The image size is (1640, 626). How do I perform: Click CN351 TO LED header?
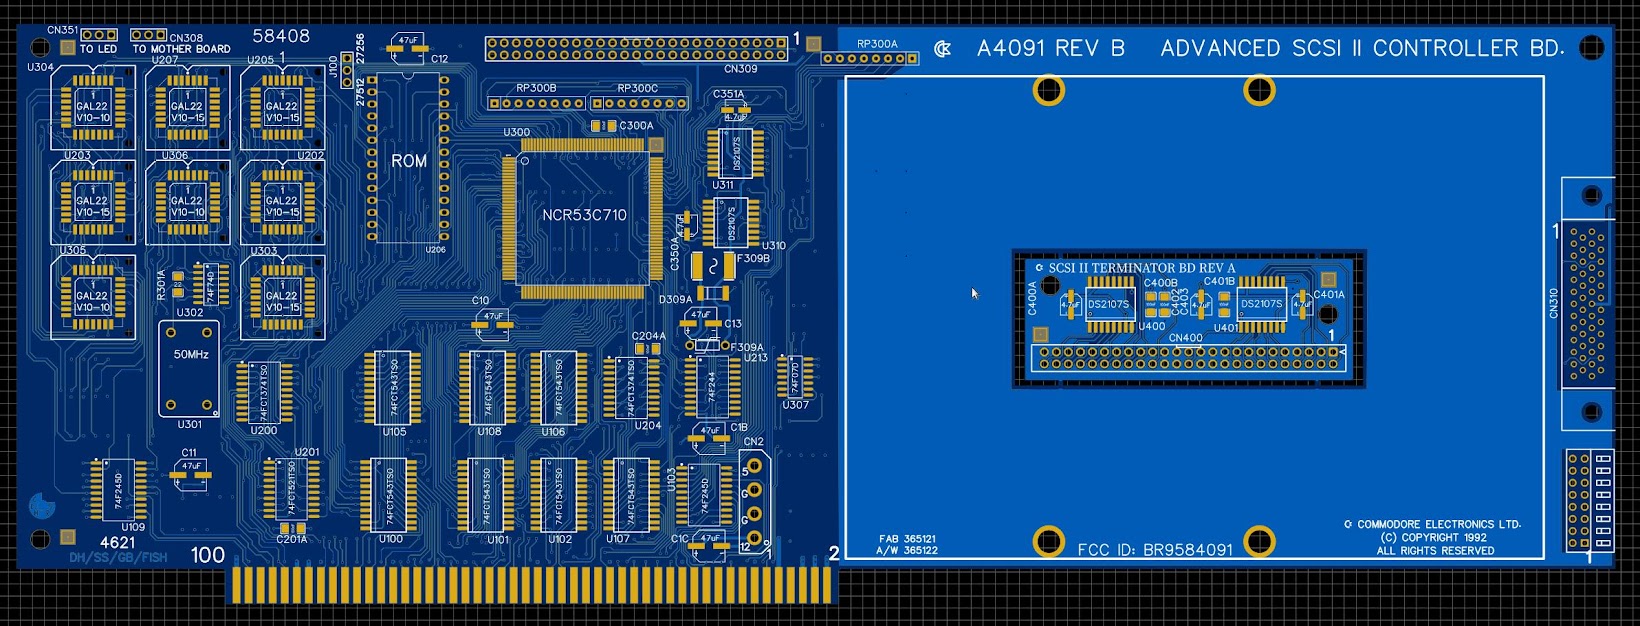click(98, 35)
